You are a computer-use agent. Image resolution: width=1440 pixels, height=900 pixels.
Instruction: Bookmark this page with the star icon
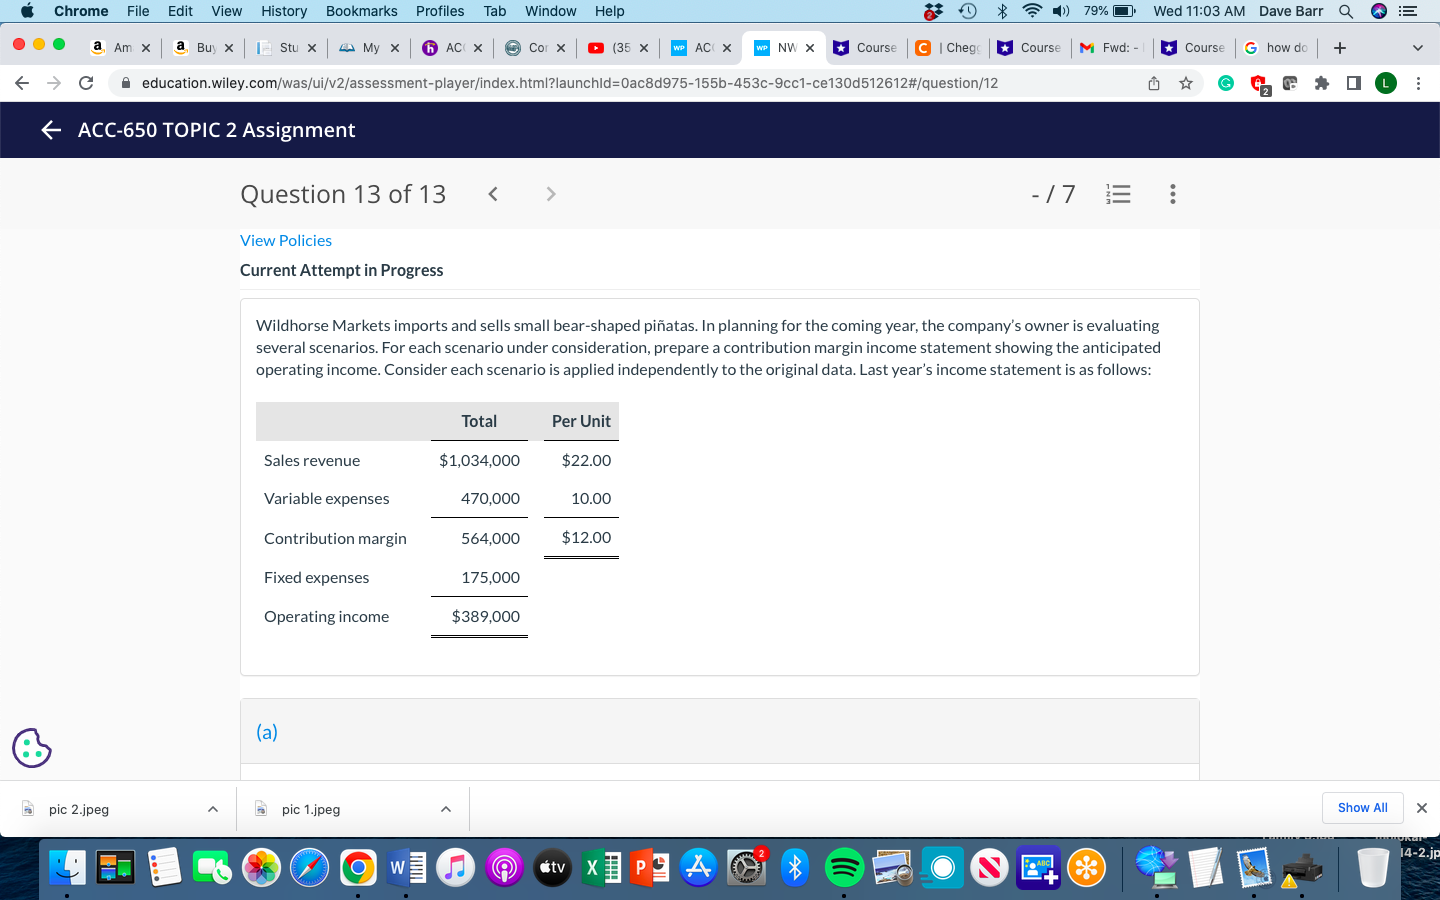click(1186, 82)
